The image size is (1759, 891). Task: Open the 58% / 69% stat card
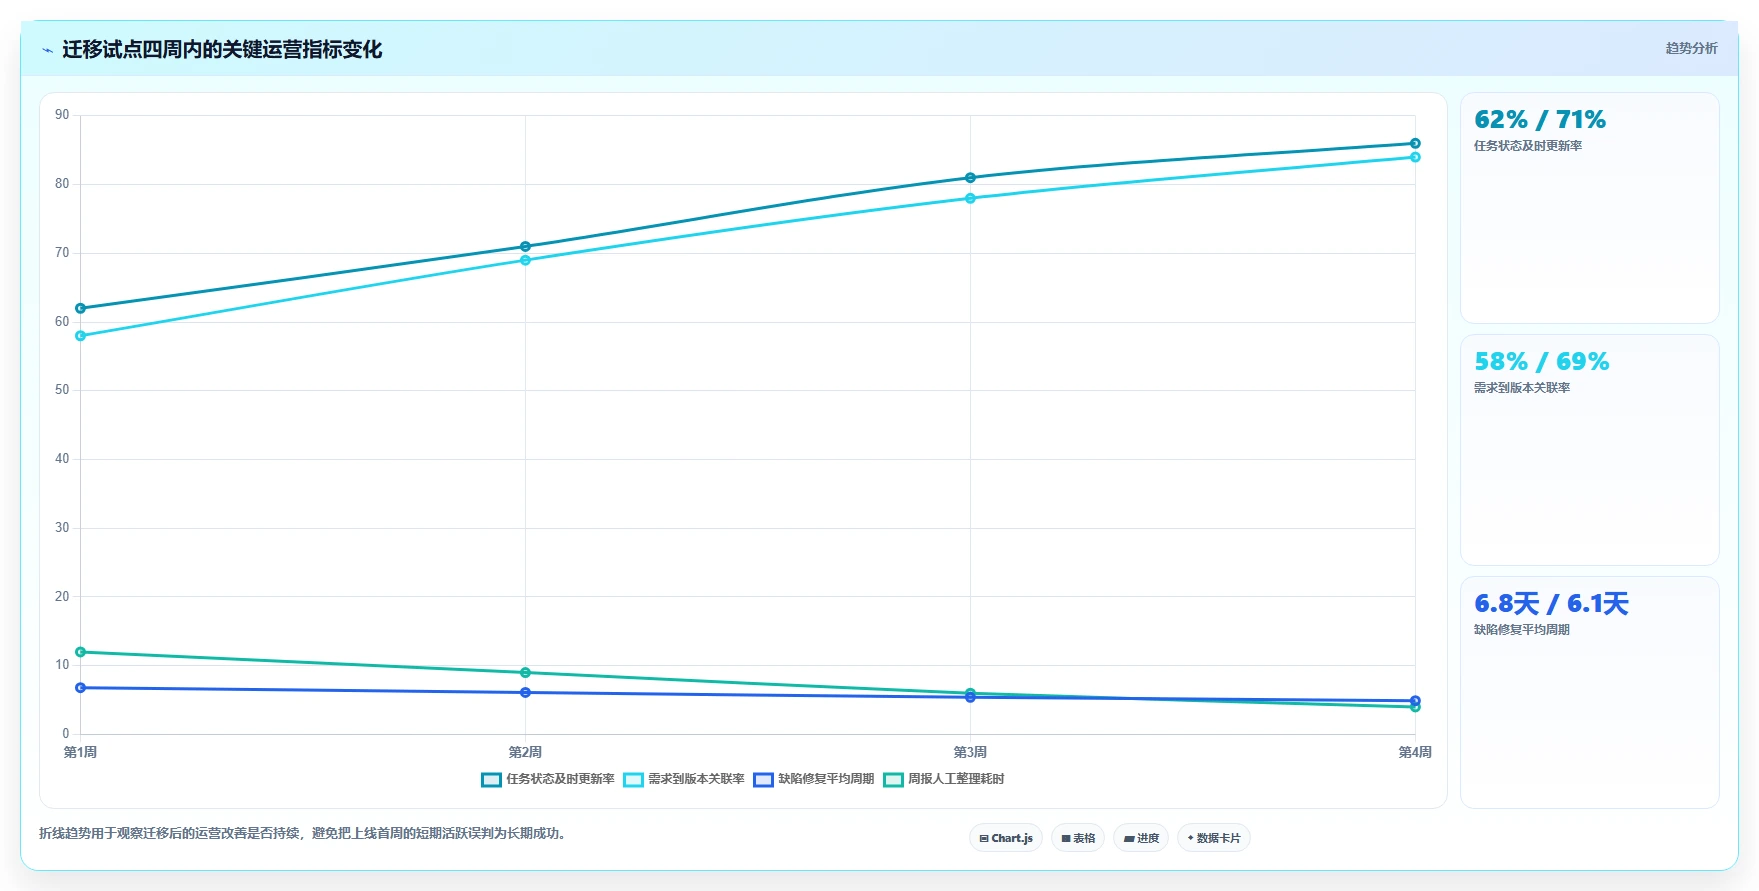coord(1590,450)
